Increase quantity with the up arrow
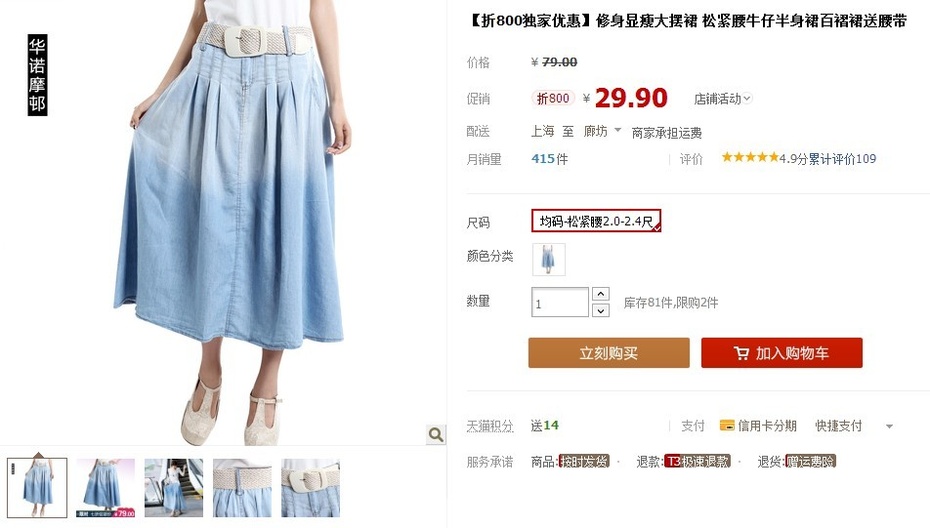930x528 pixels. [601, 294]
